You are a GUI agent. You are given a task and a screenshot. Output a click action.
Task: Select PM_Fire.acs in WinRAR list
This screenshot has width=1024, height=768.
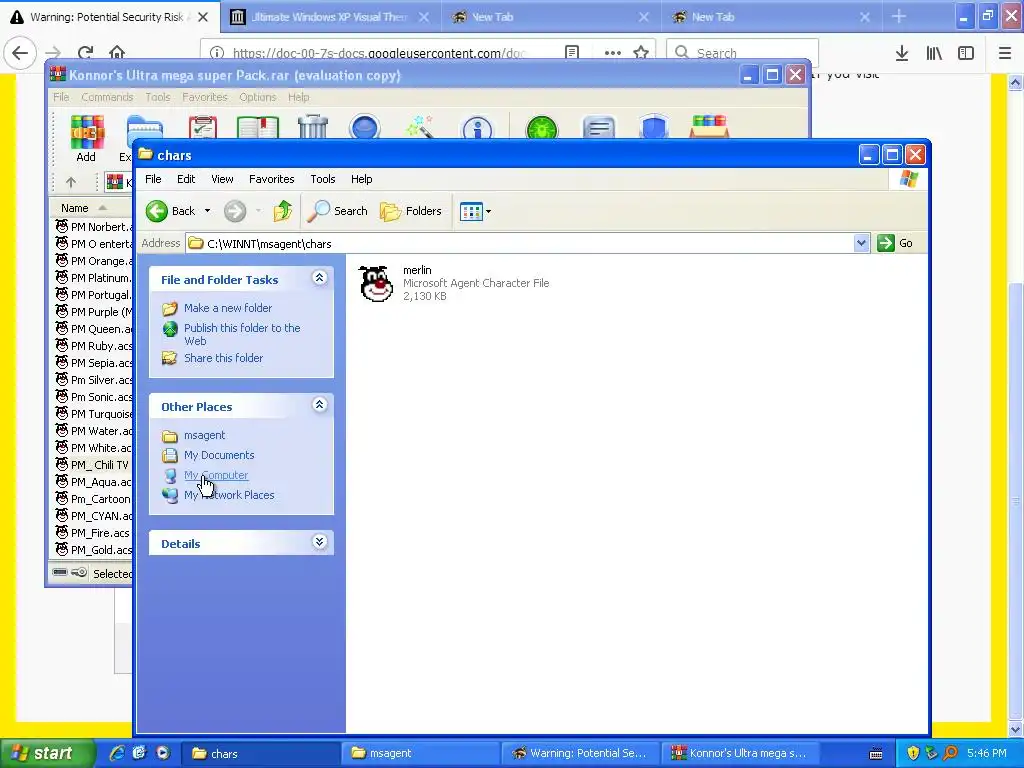point(93,532)
